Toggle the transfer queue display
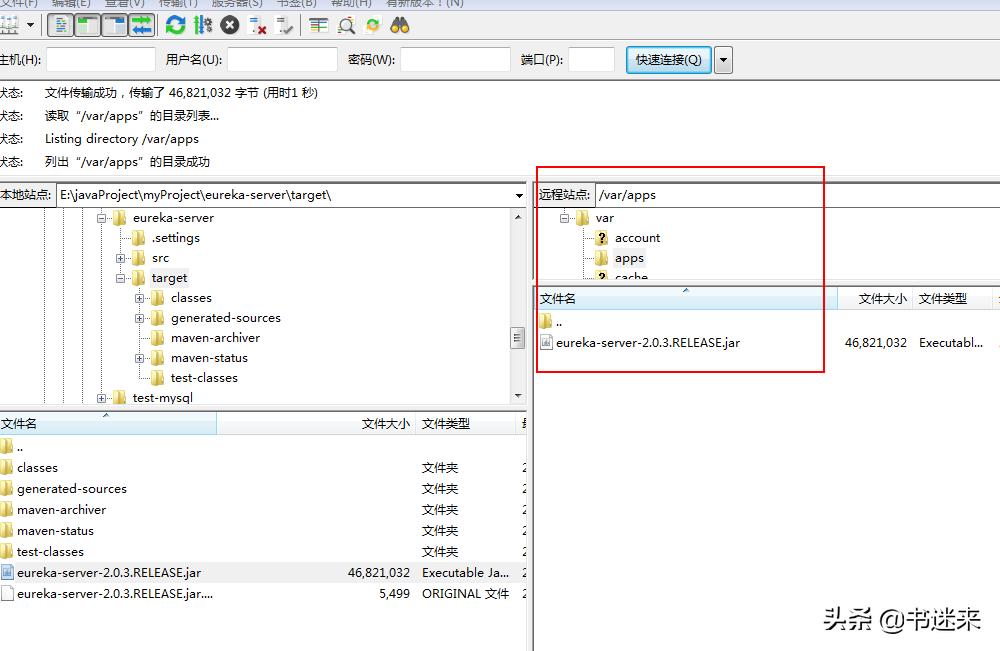This screenshot has height=651, width=1000. [x=142, y=26]
